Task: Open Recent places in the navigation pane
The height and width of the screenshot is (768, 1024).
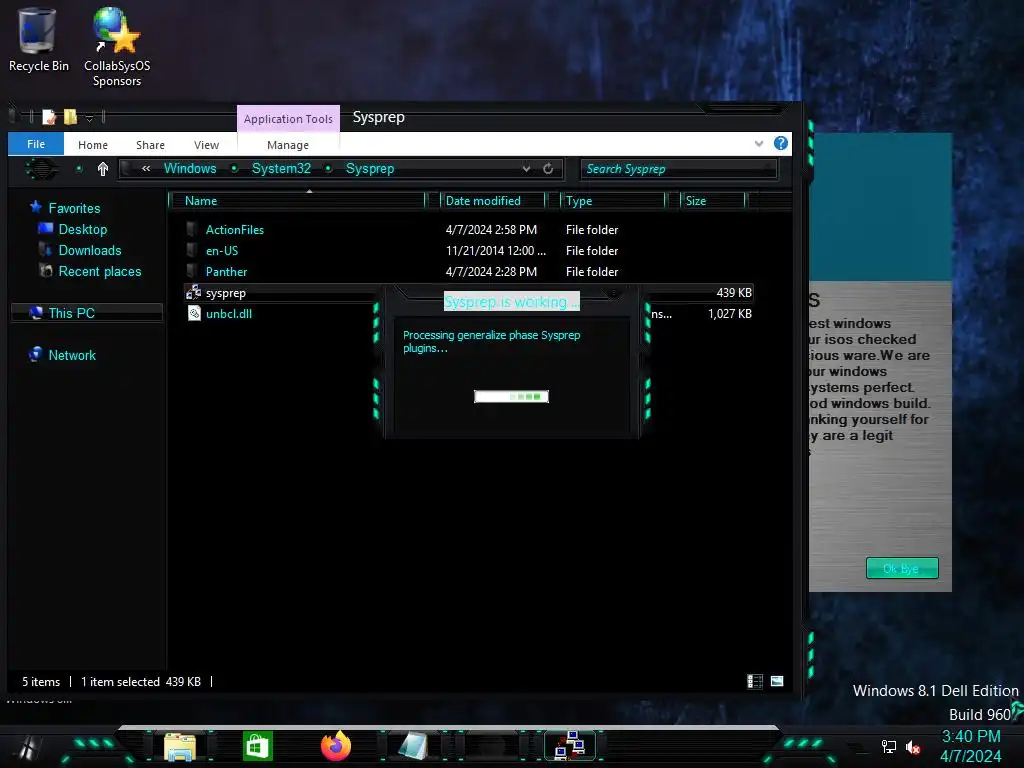Action: (99, 271)
